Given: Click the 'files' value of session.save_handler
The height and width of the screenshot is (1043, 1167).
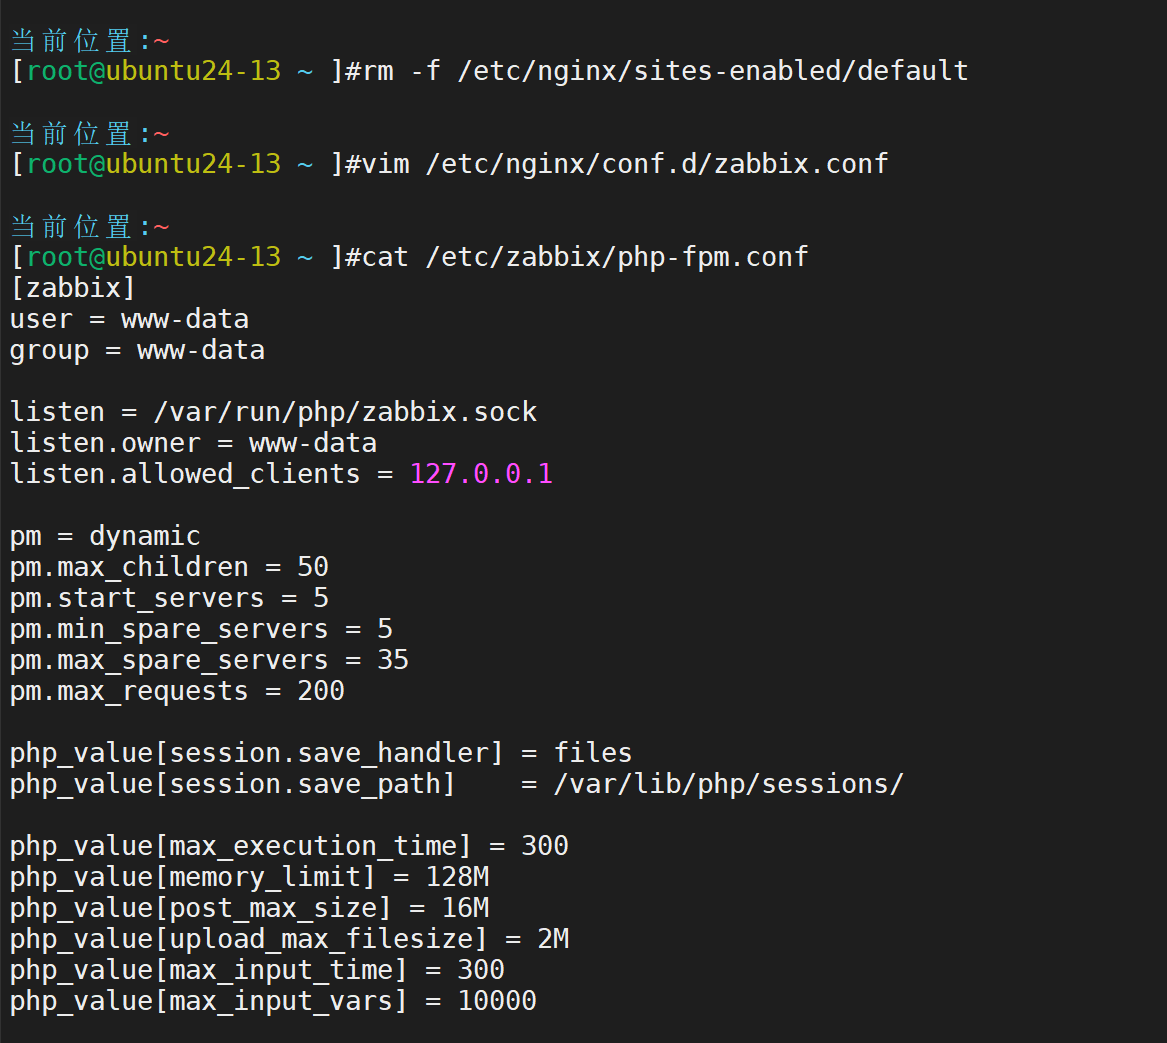Looking at the screenshot, I should [593, 753].
